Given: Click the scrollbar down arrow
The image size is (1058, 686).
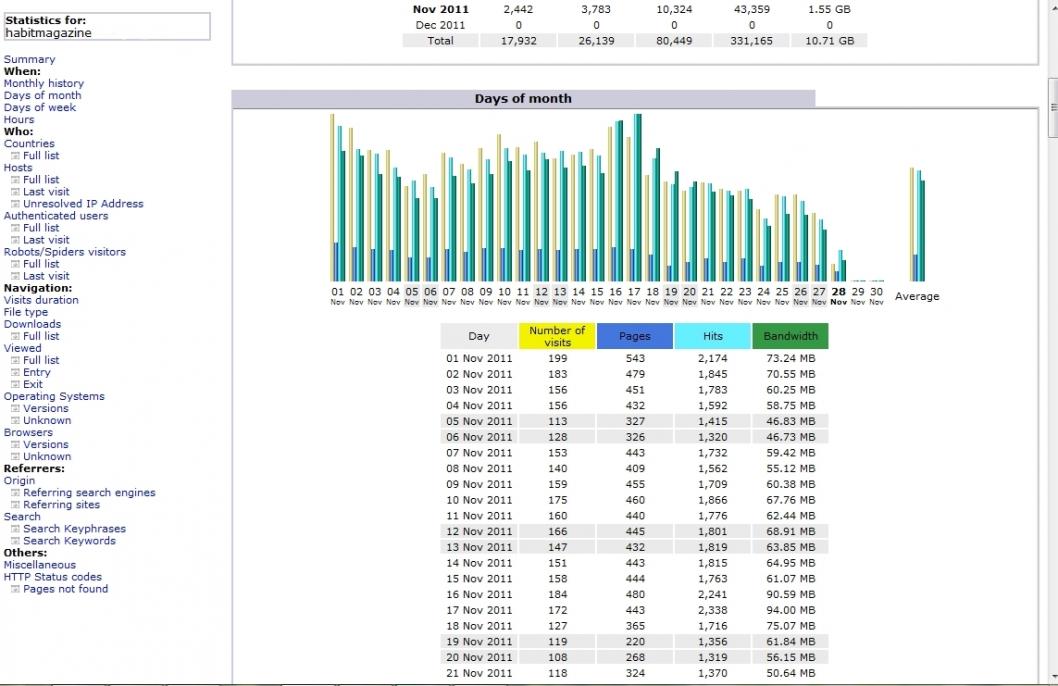Looking at the screenshot, I should point(1053,677).
